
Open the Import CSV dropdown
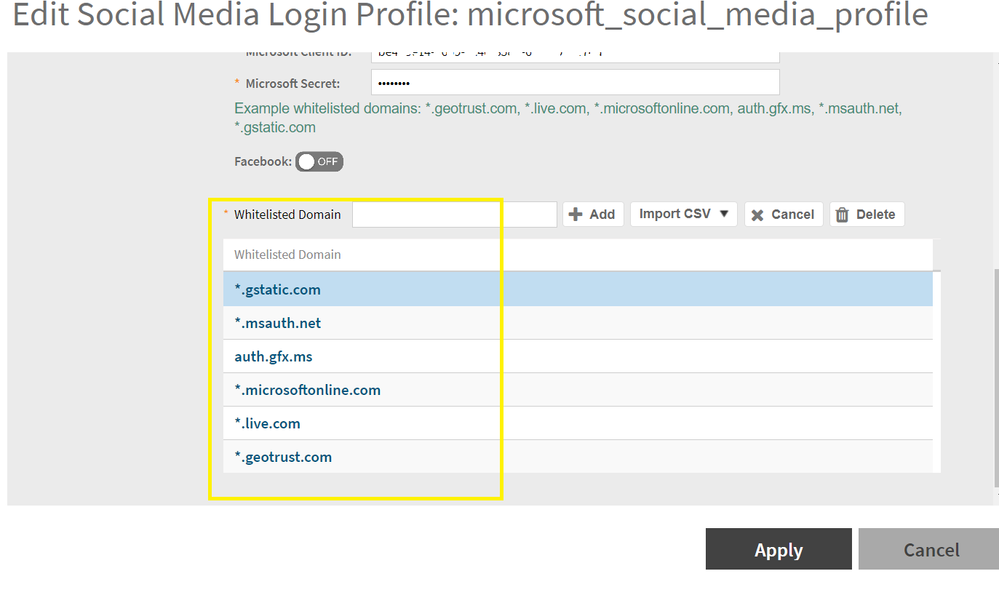pos(683,214)
